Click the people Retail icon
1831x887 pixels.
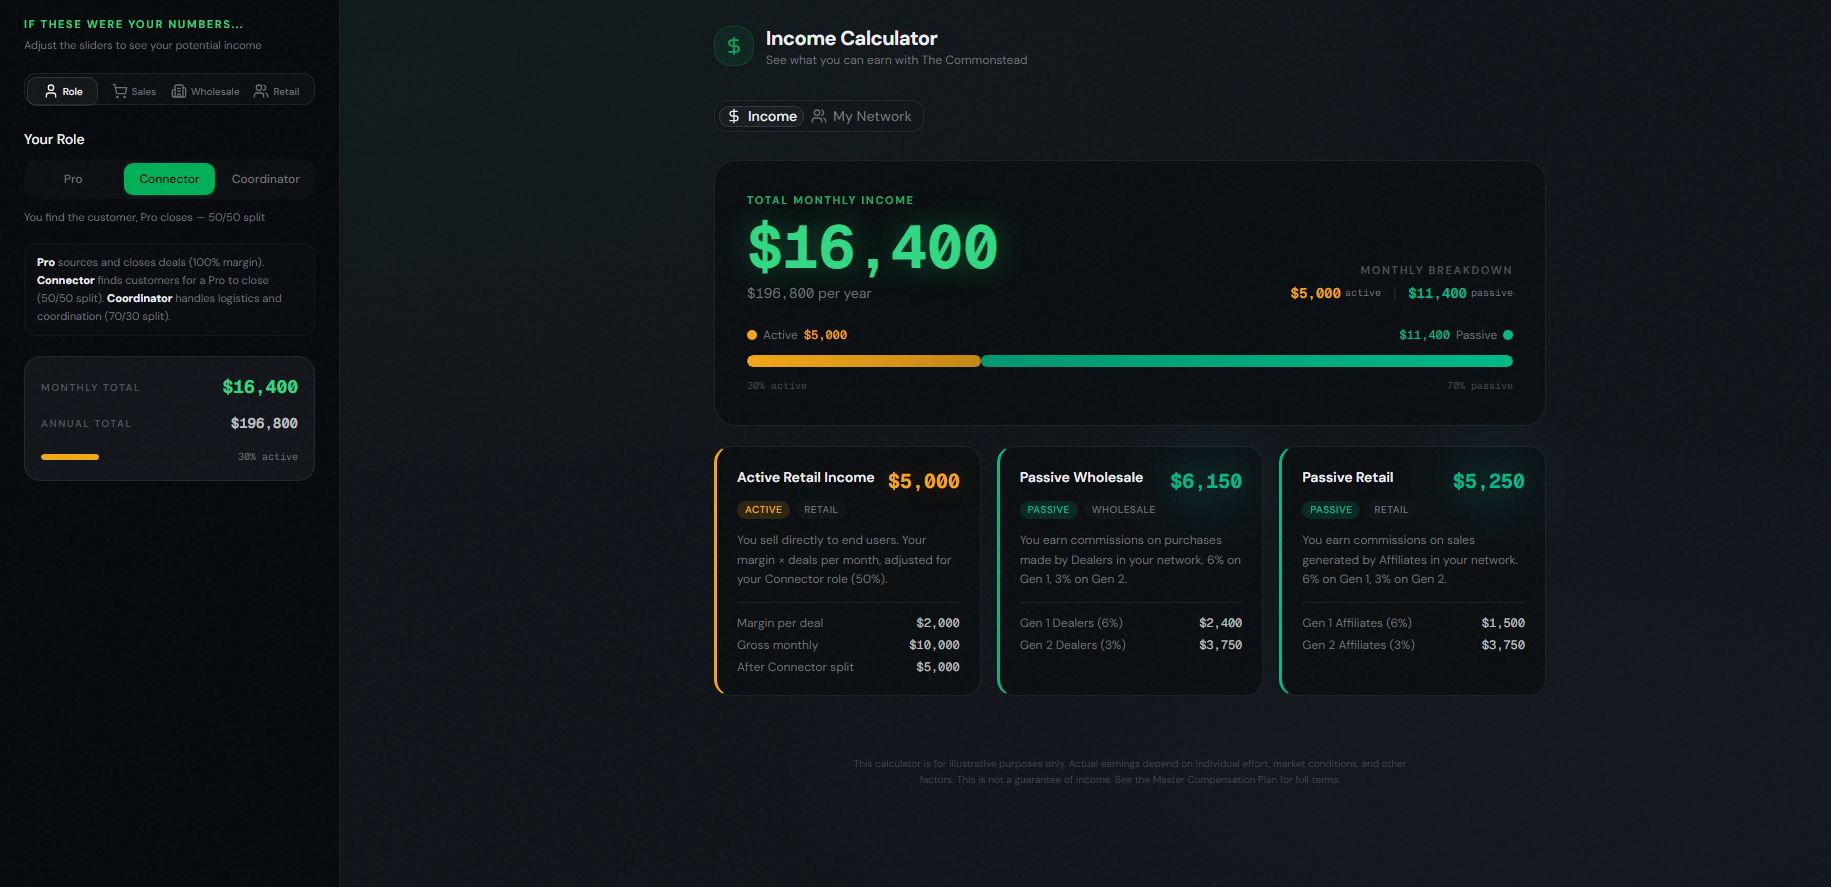[x=261, y=91]
